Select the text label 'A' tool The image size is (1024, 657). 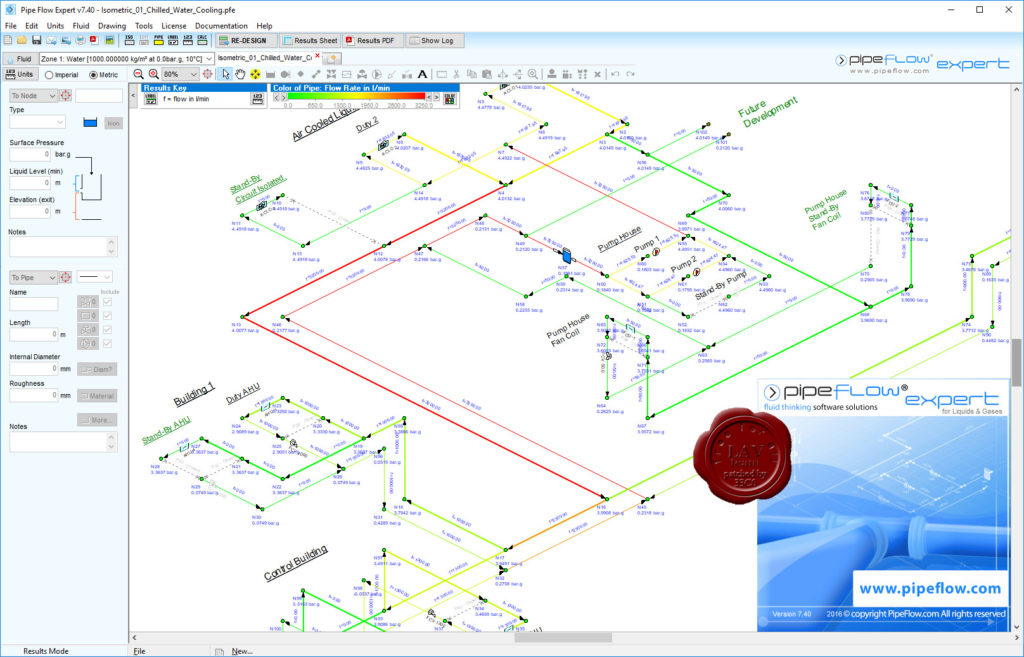click(423, 74)
